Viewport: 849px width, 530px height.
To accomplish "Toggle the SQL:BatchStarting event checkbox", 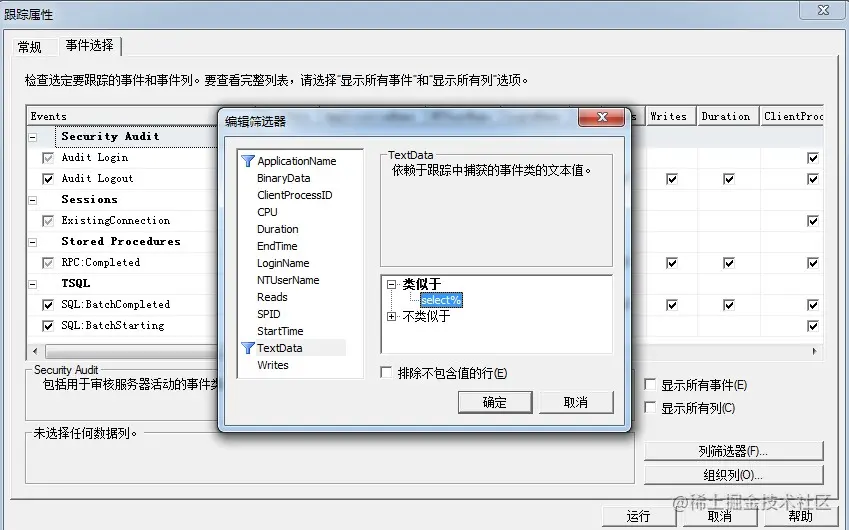I will 48,326.
